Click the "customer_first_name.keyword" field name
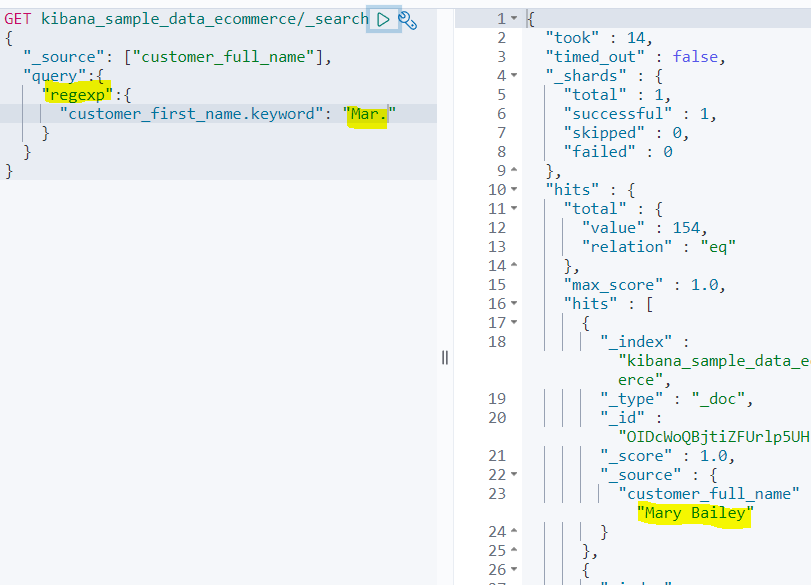This screenshot has width=811, height=585. [190, 114]
